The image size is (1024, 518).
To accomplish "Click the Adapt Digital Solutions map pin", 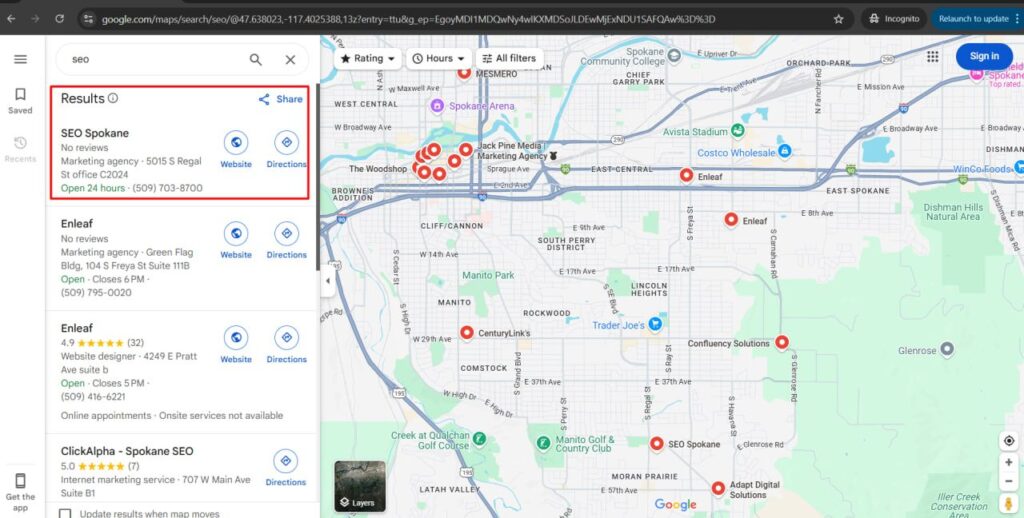I will coord(718,488).
